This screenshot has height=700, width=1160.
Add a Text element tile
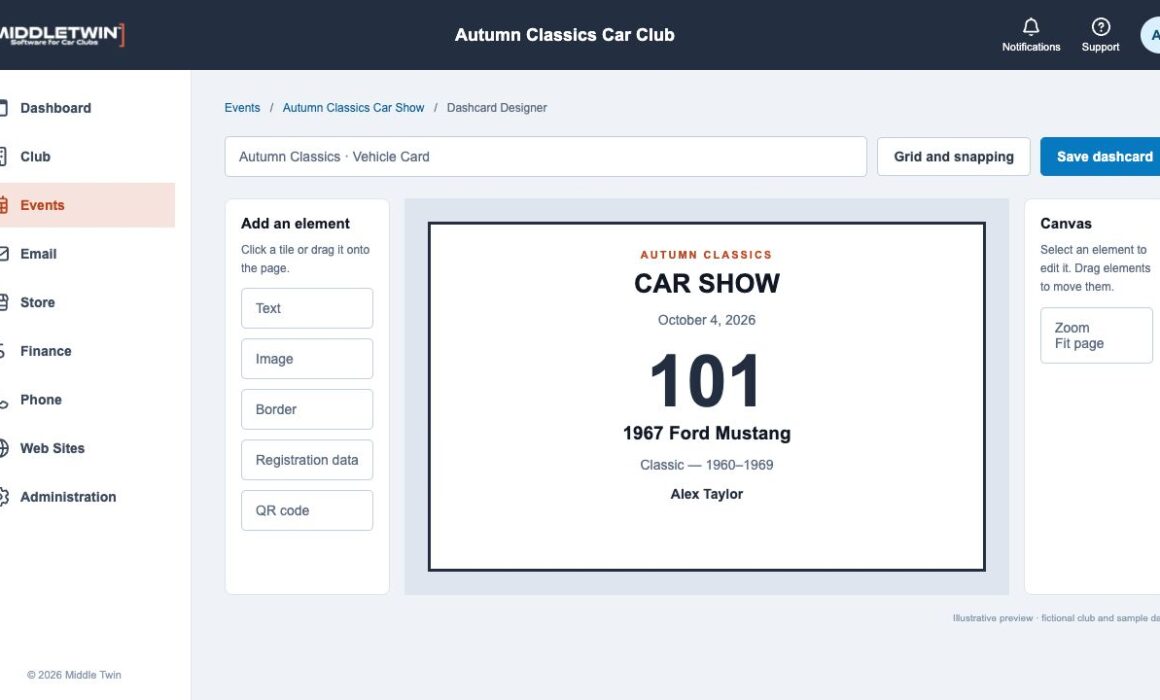306,308
